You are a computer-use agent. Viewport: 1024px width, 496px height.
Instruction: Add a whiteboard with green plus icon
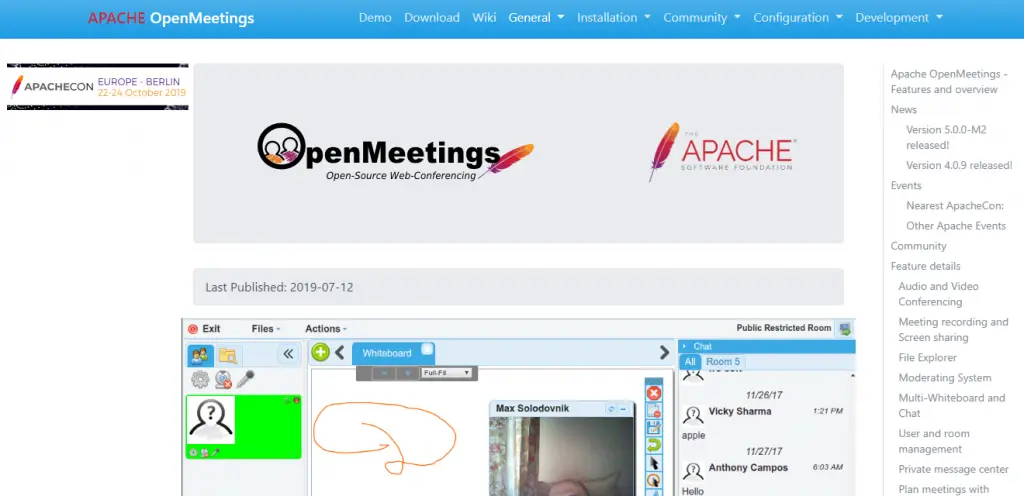click(x=320, y=352)
